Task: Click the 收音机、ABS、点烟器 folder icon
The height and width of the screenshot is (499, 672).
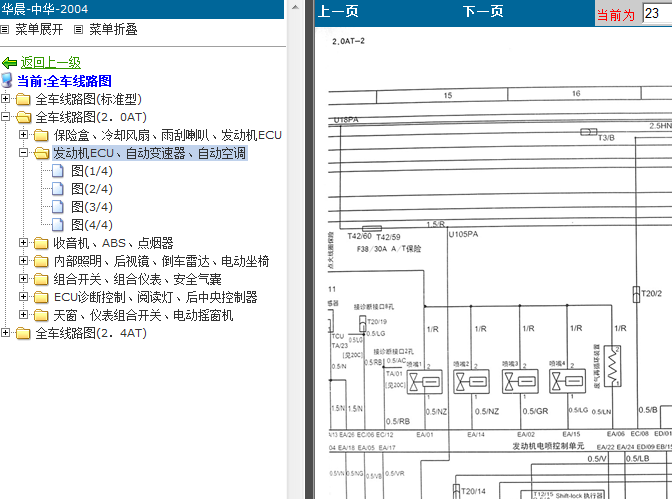Action: (x=41, y=243)
